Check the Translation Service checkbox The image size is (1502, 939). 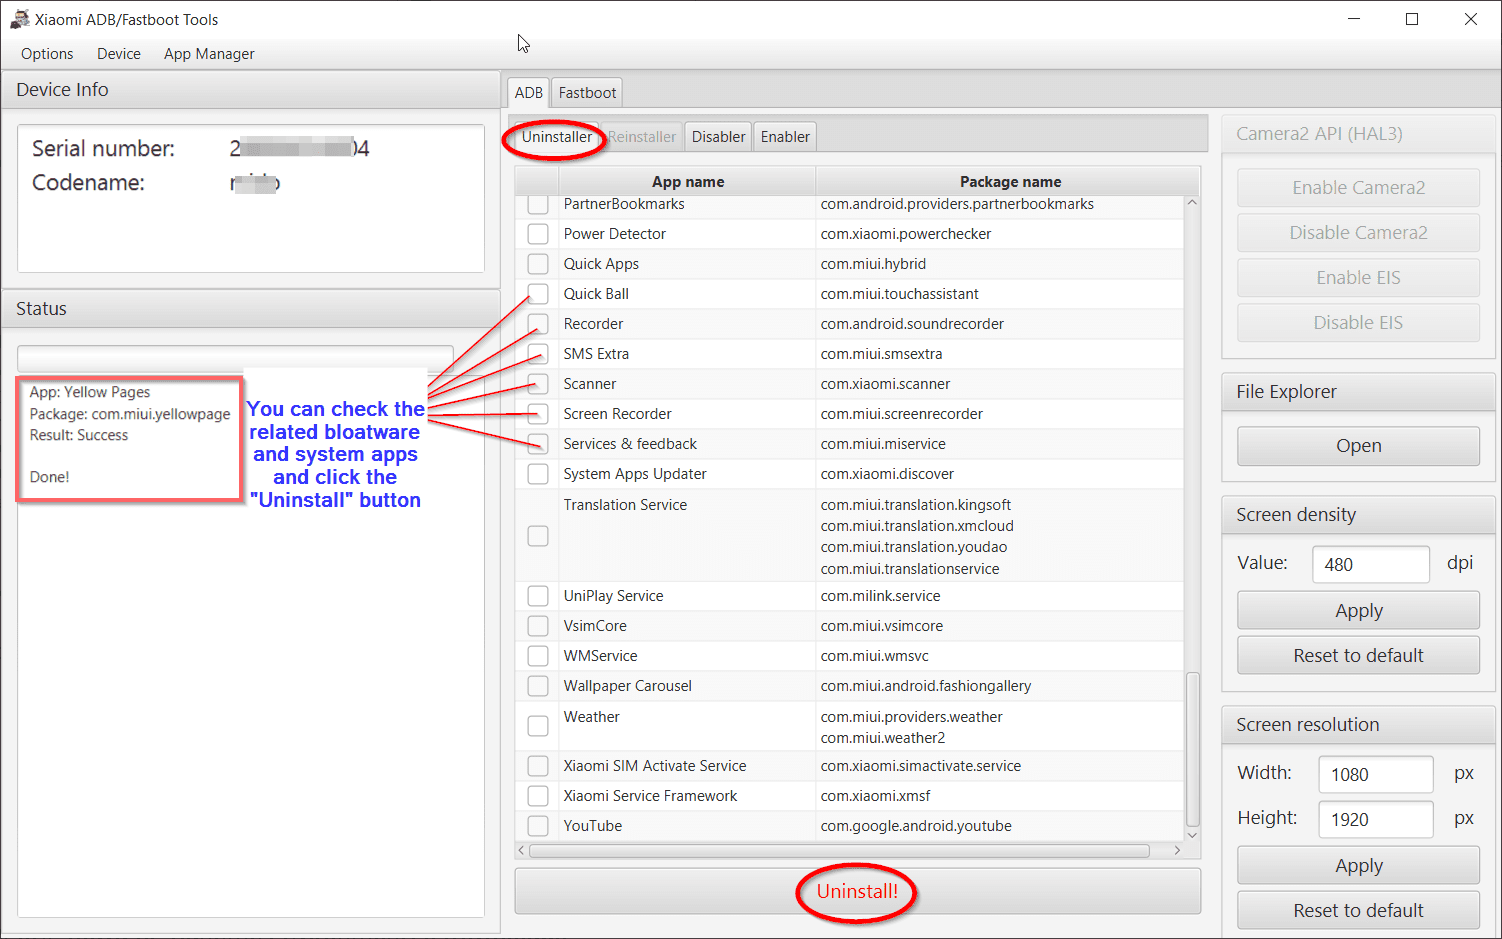click(x=538, y=536)
